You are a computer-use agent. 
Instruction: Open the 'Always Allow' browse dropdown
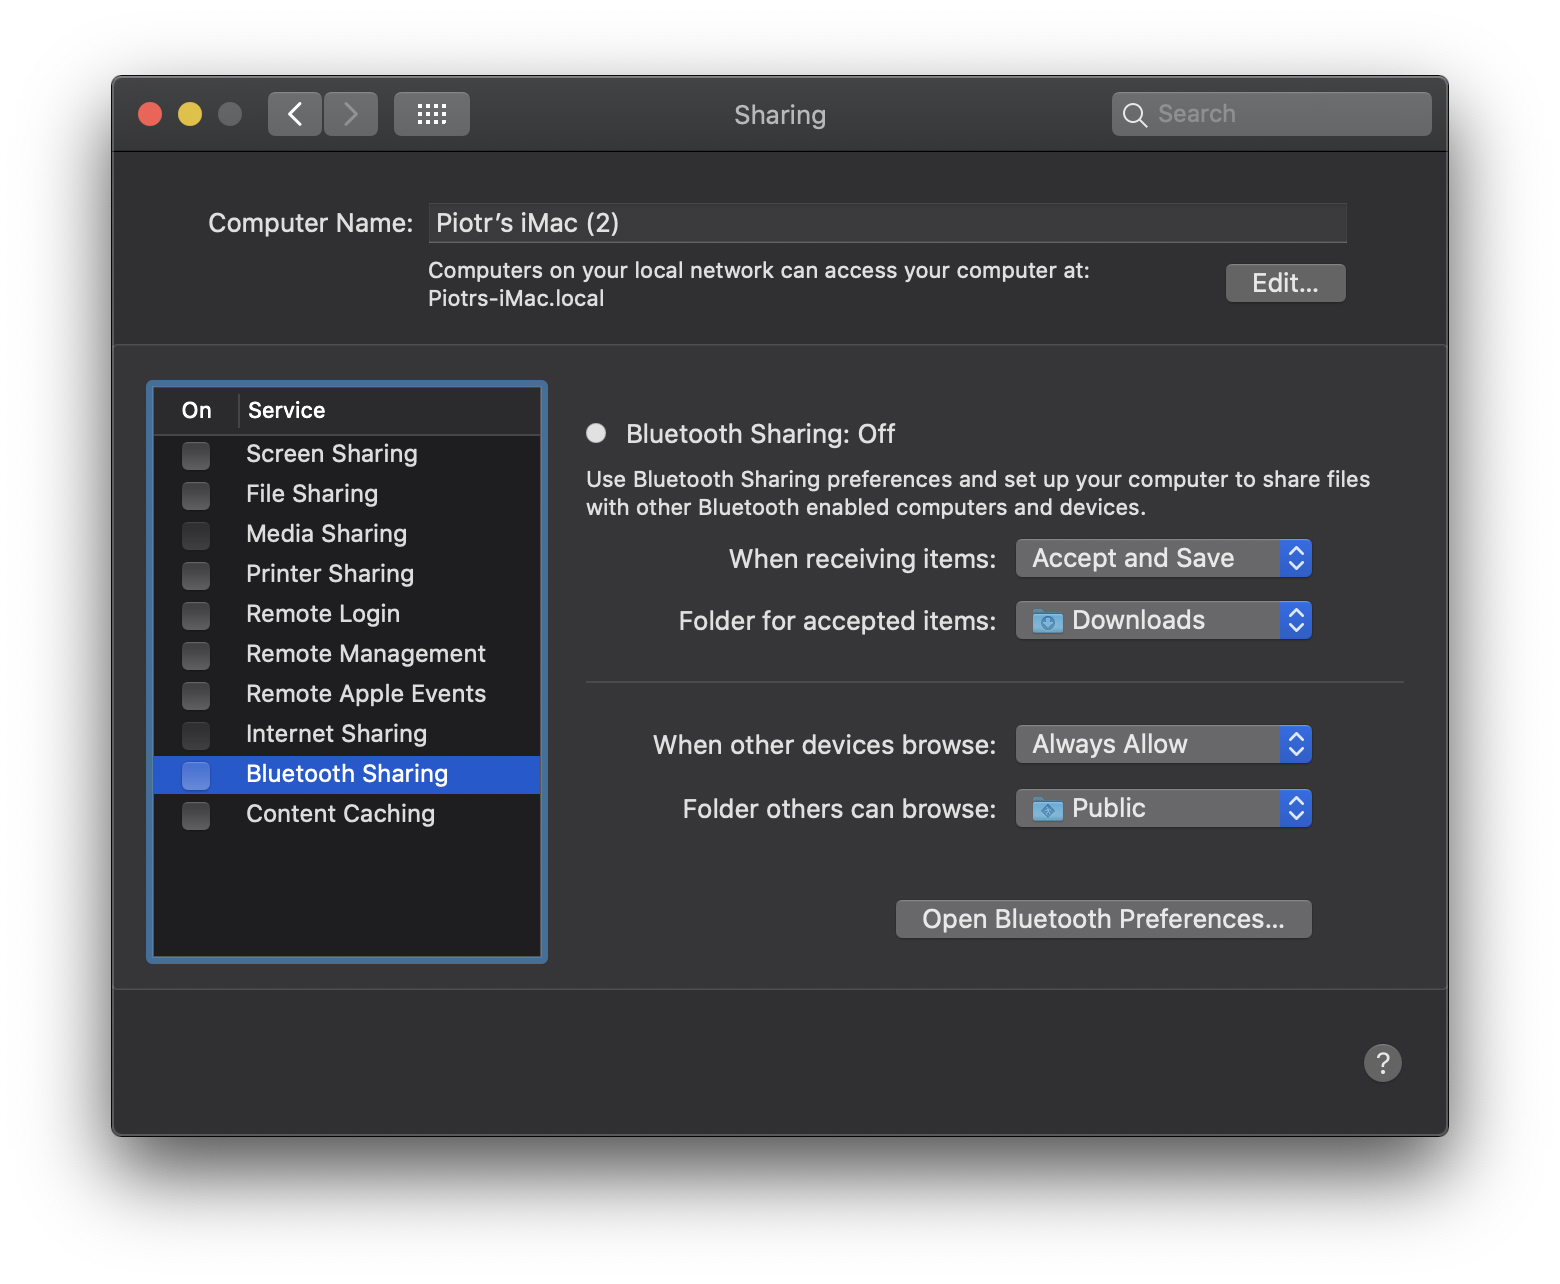[x=1163, y=744]
